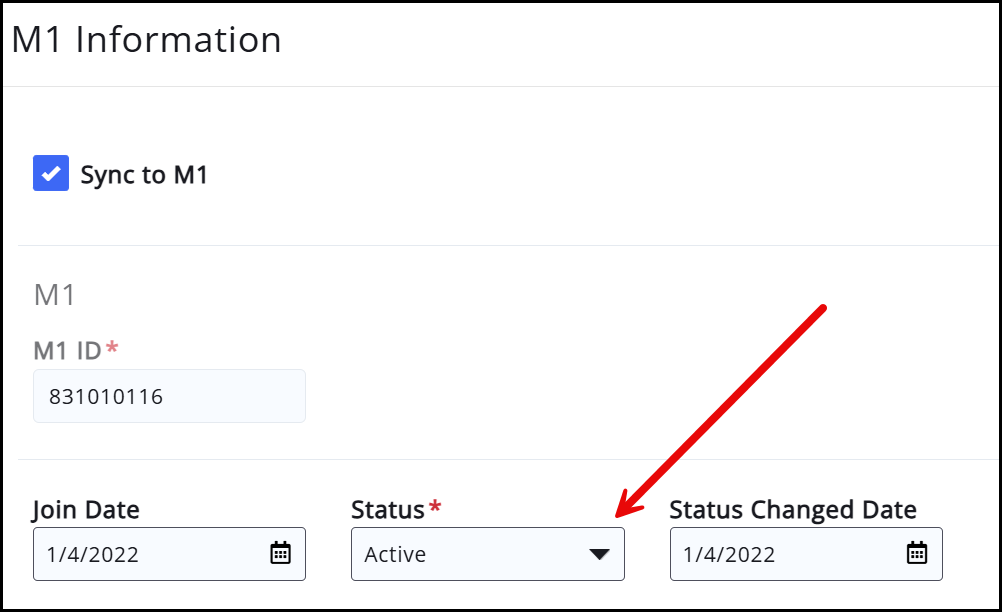
Task: Expand the Status dropdown showing Active
Action: (x=487, y=554)
